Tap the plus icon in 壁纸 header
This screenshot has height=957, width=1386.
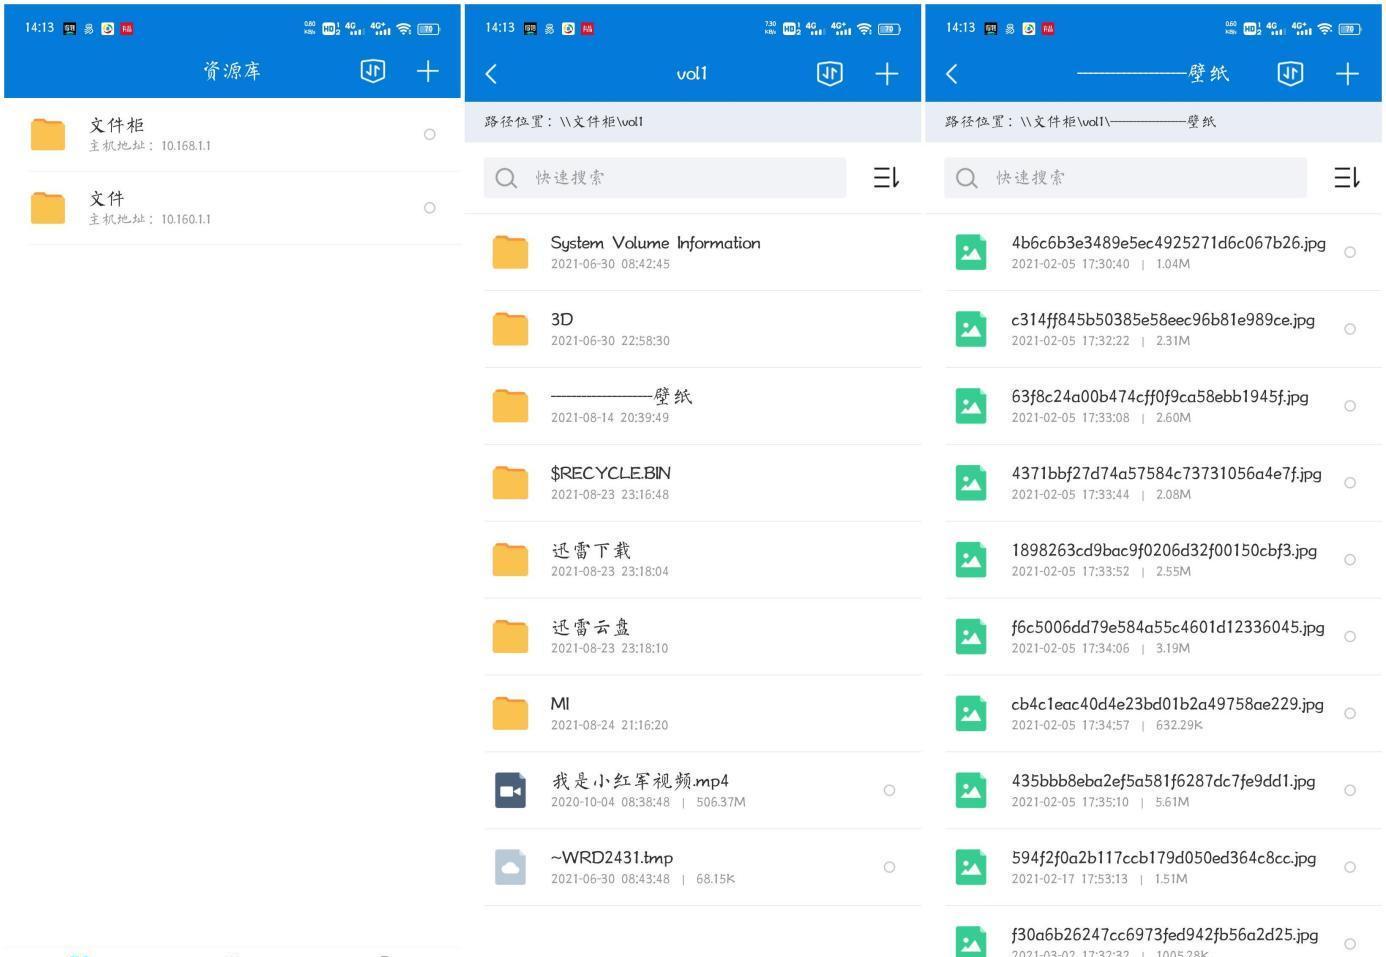(x=1348, y=73)
